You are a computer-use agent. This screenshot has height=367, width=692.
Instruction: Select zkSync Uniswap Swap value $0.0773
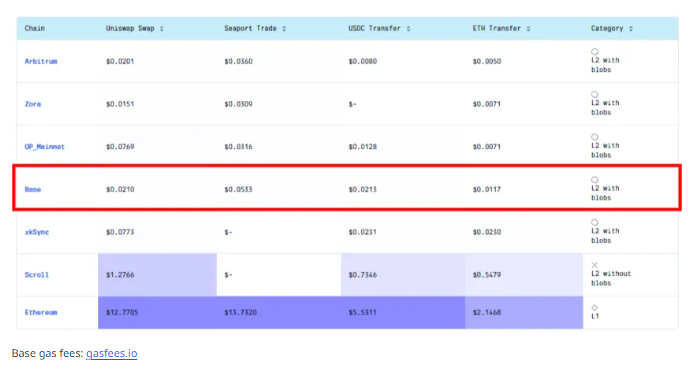[120, 232]
